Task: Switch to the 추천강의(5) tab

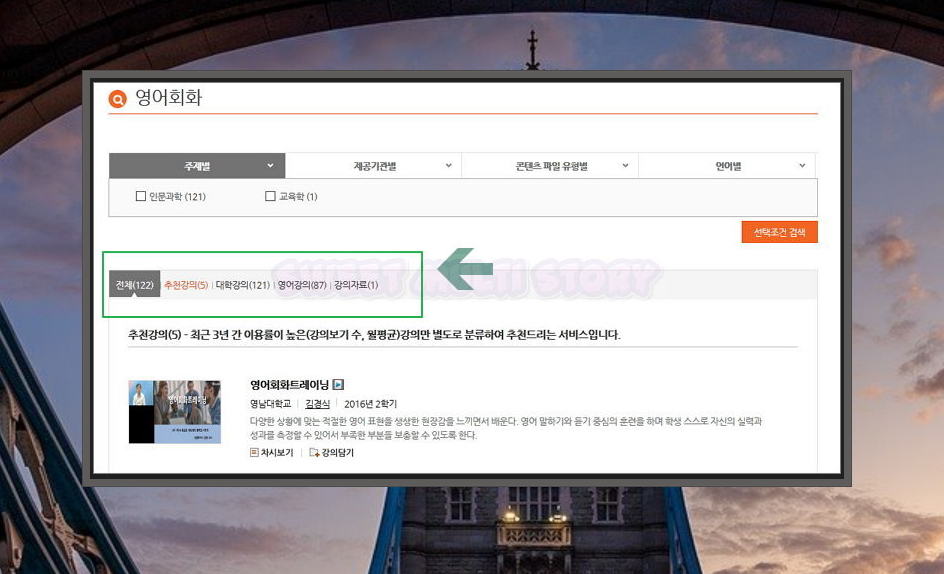Action: tap(186, 285)
